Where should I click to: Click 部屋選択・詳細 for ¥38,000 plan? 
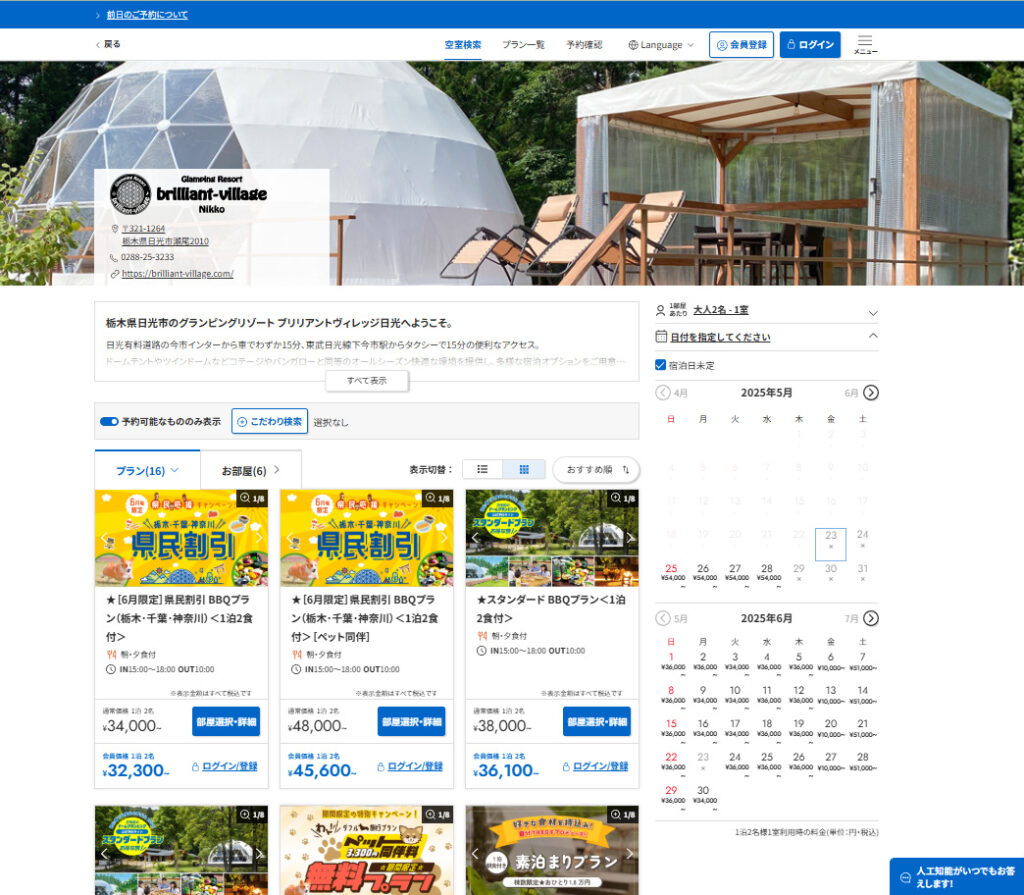597,721
